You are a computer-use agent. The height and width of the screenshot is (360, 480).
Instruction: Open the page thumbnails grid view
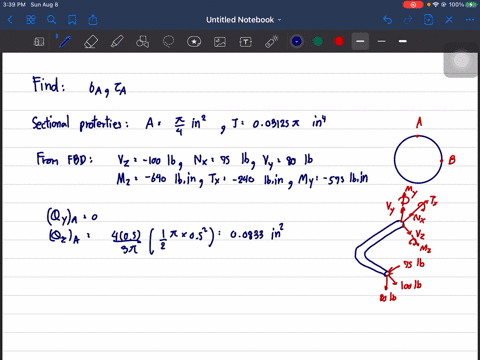[x=31, y=20]
